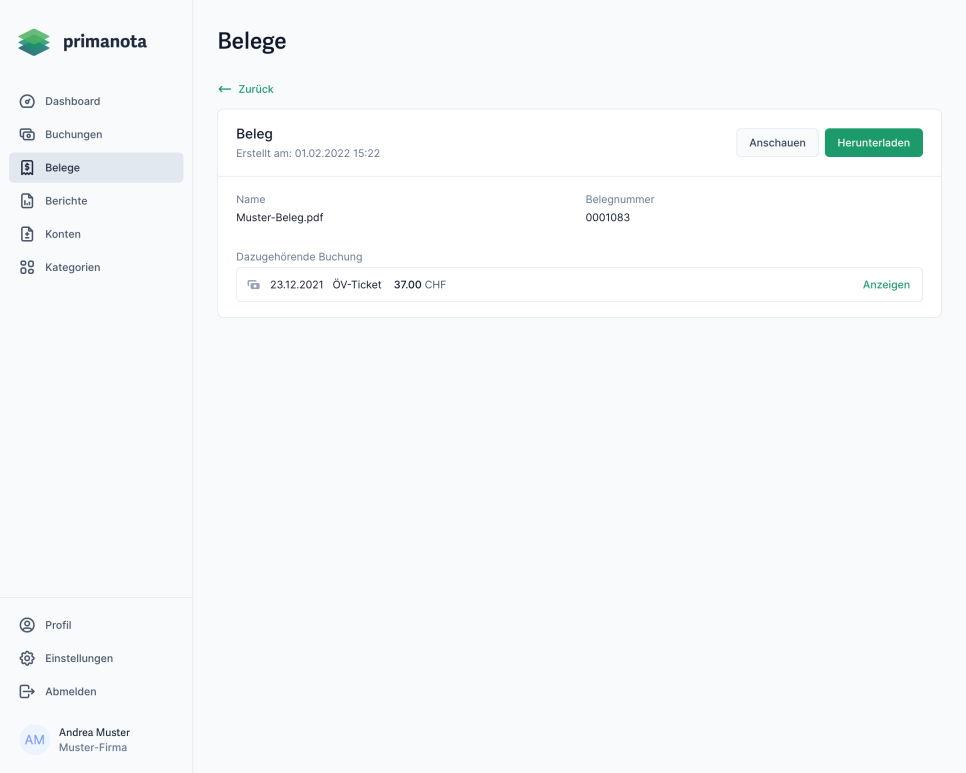Go to Berichte in the sidebar
966x773 pixels.
66,201
